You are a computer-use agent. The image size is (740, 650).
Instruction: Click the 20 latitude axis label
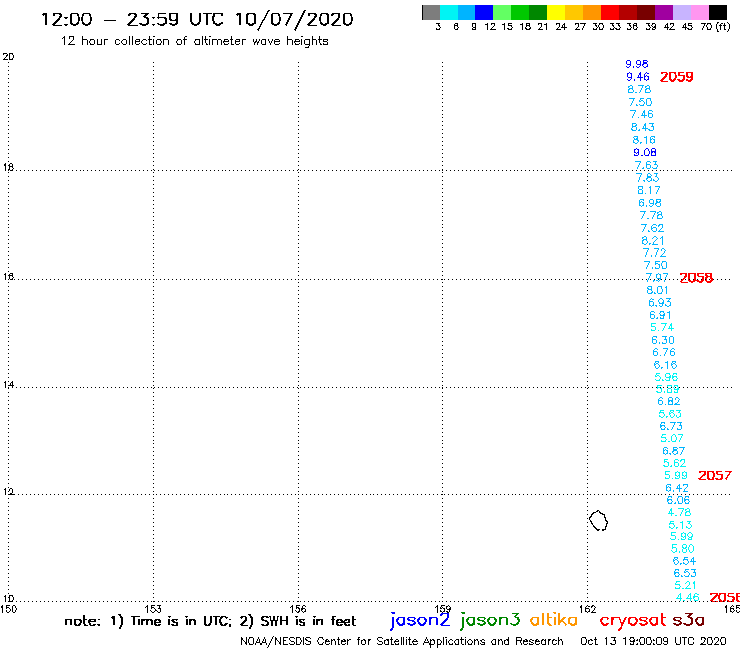[x=8, y=57]
